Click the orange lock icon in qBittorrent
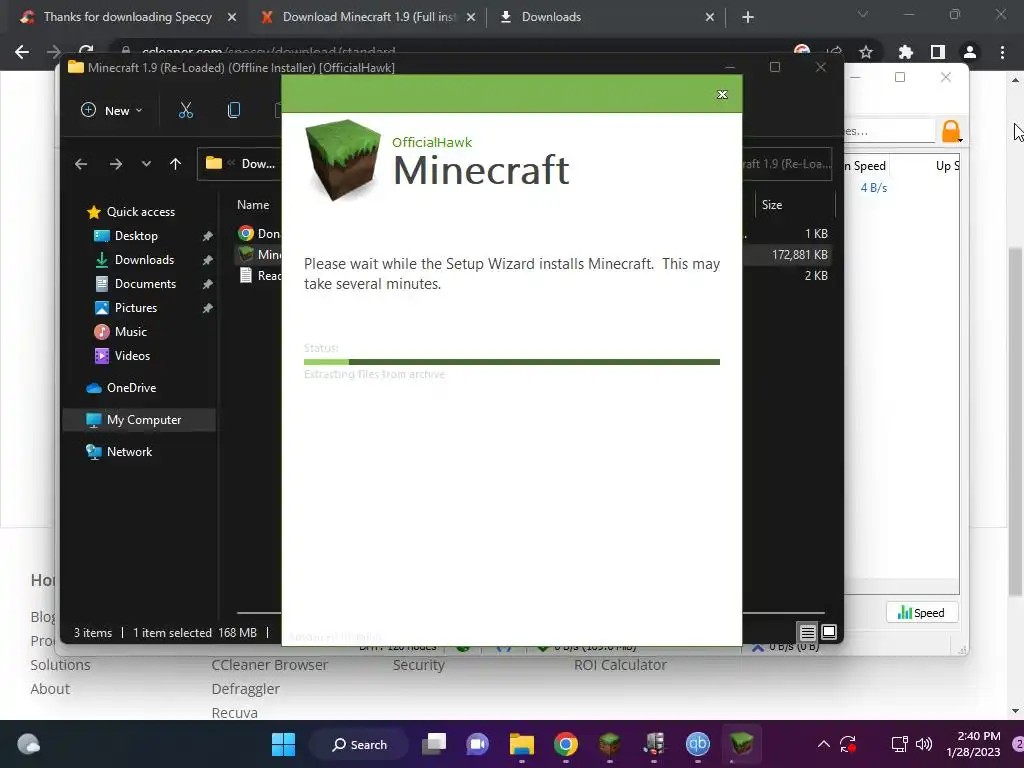 951,131
